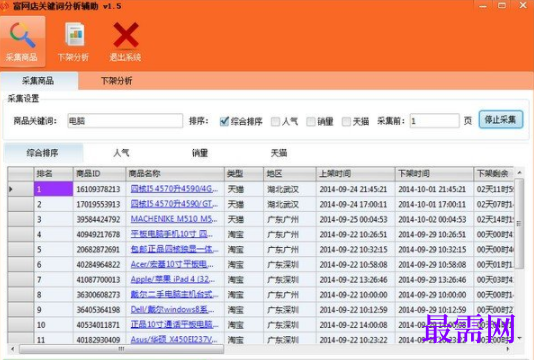
Task: Click product ID 36405364198
Action: pyautogui.click(x=98, y=310)
